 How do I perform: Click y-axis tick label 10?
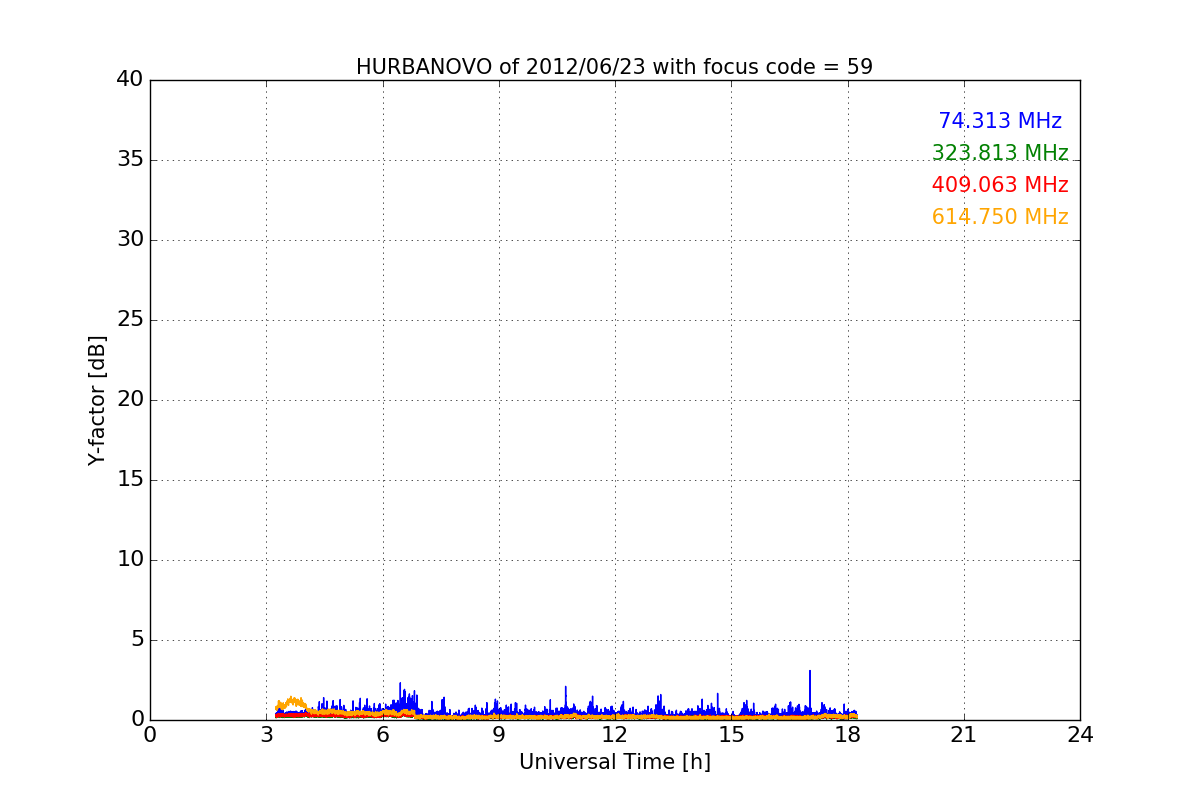(130, 560)
